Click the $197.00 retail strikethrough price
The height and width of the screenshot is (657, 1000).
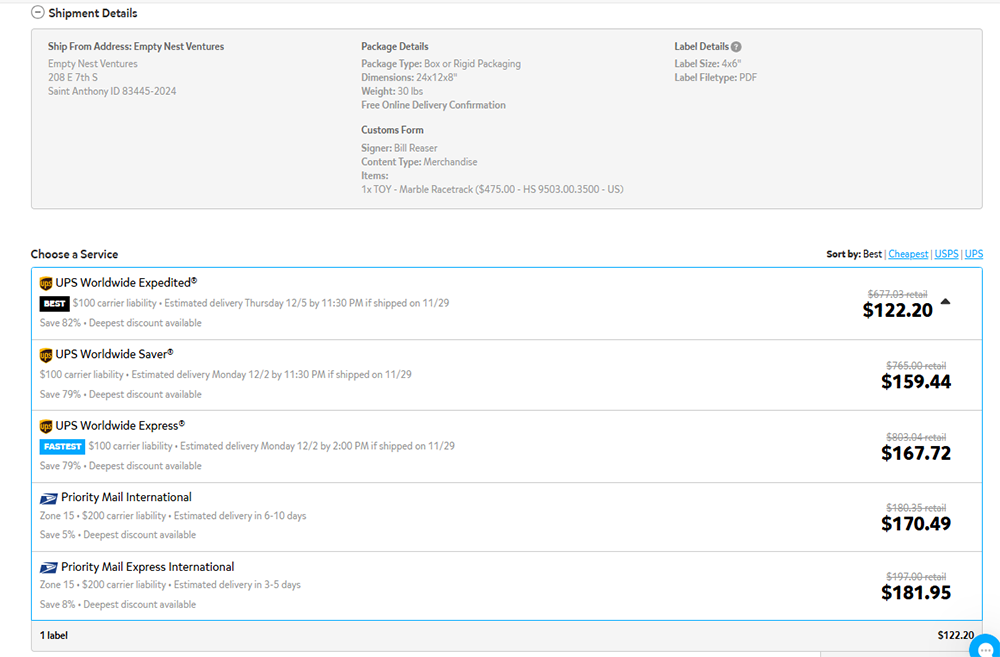(916, 577)
